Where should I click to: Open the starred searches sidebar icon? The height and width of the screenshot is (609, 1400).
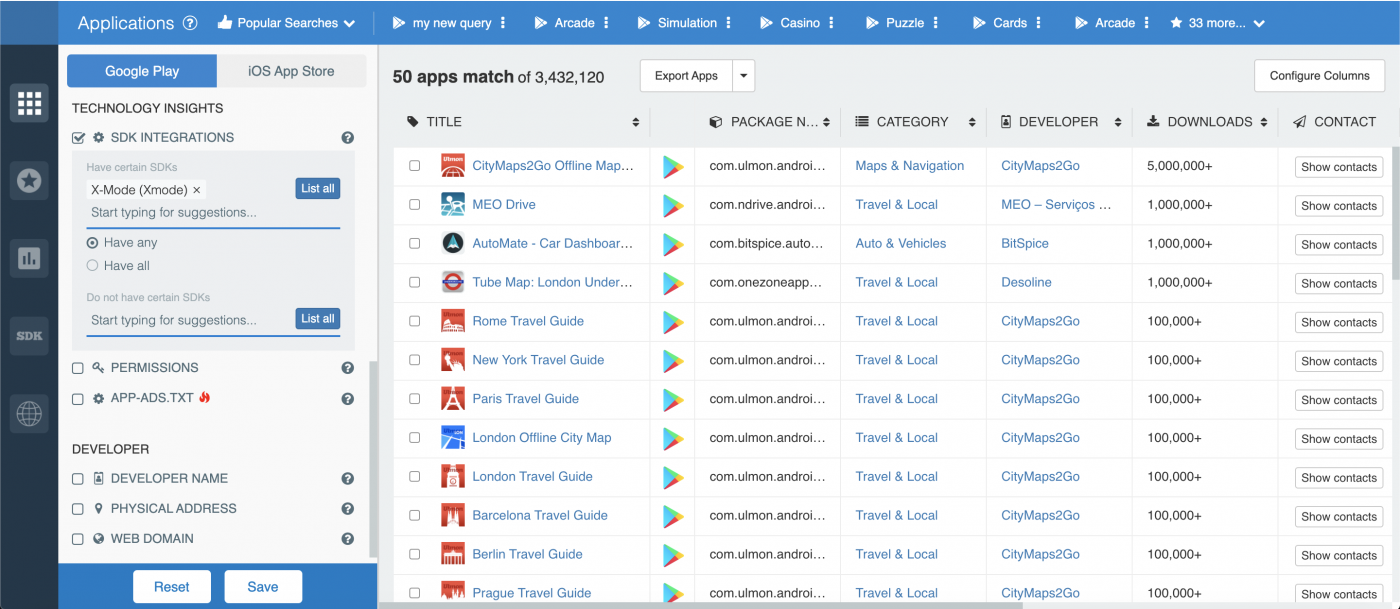[29, 181]
